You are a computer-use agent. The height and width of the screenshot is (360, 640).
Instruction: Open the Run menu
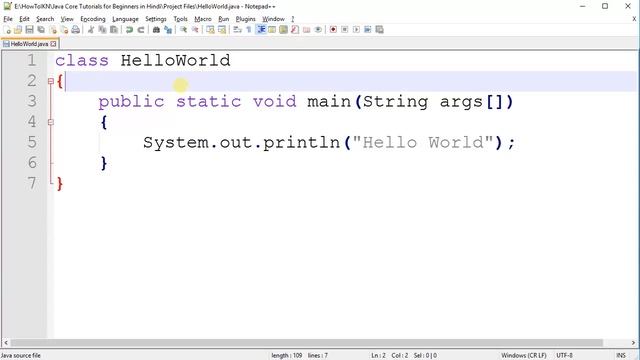click(224, 19)
